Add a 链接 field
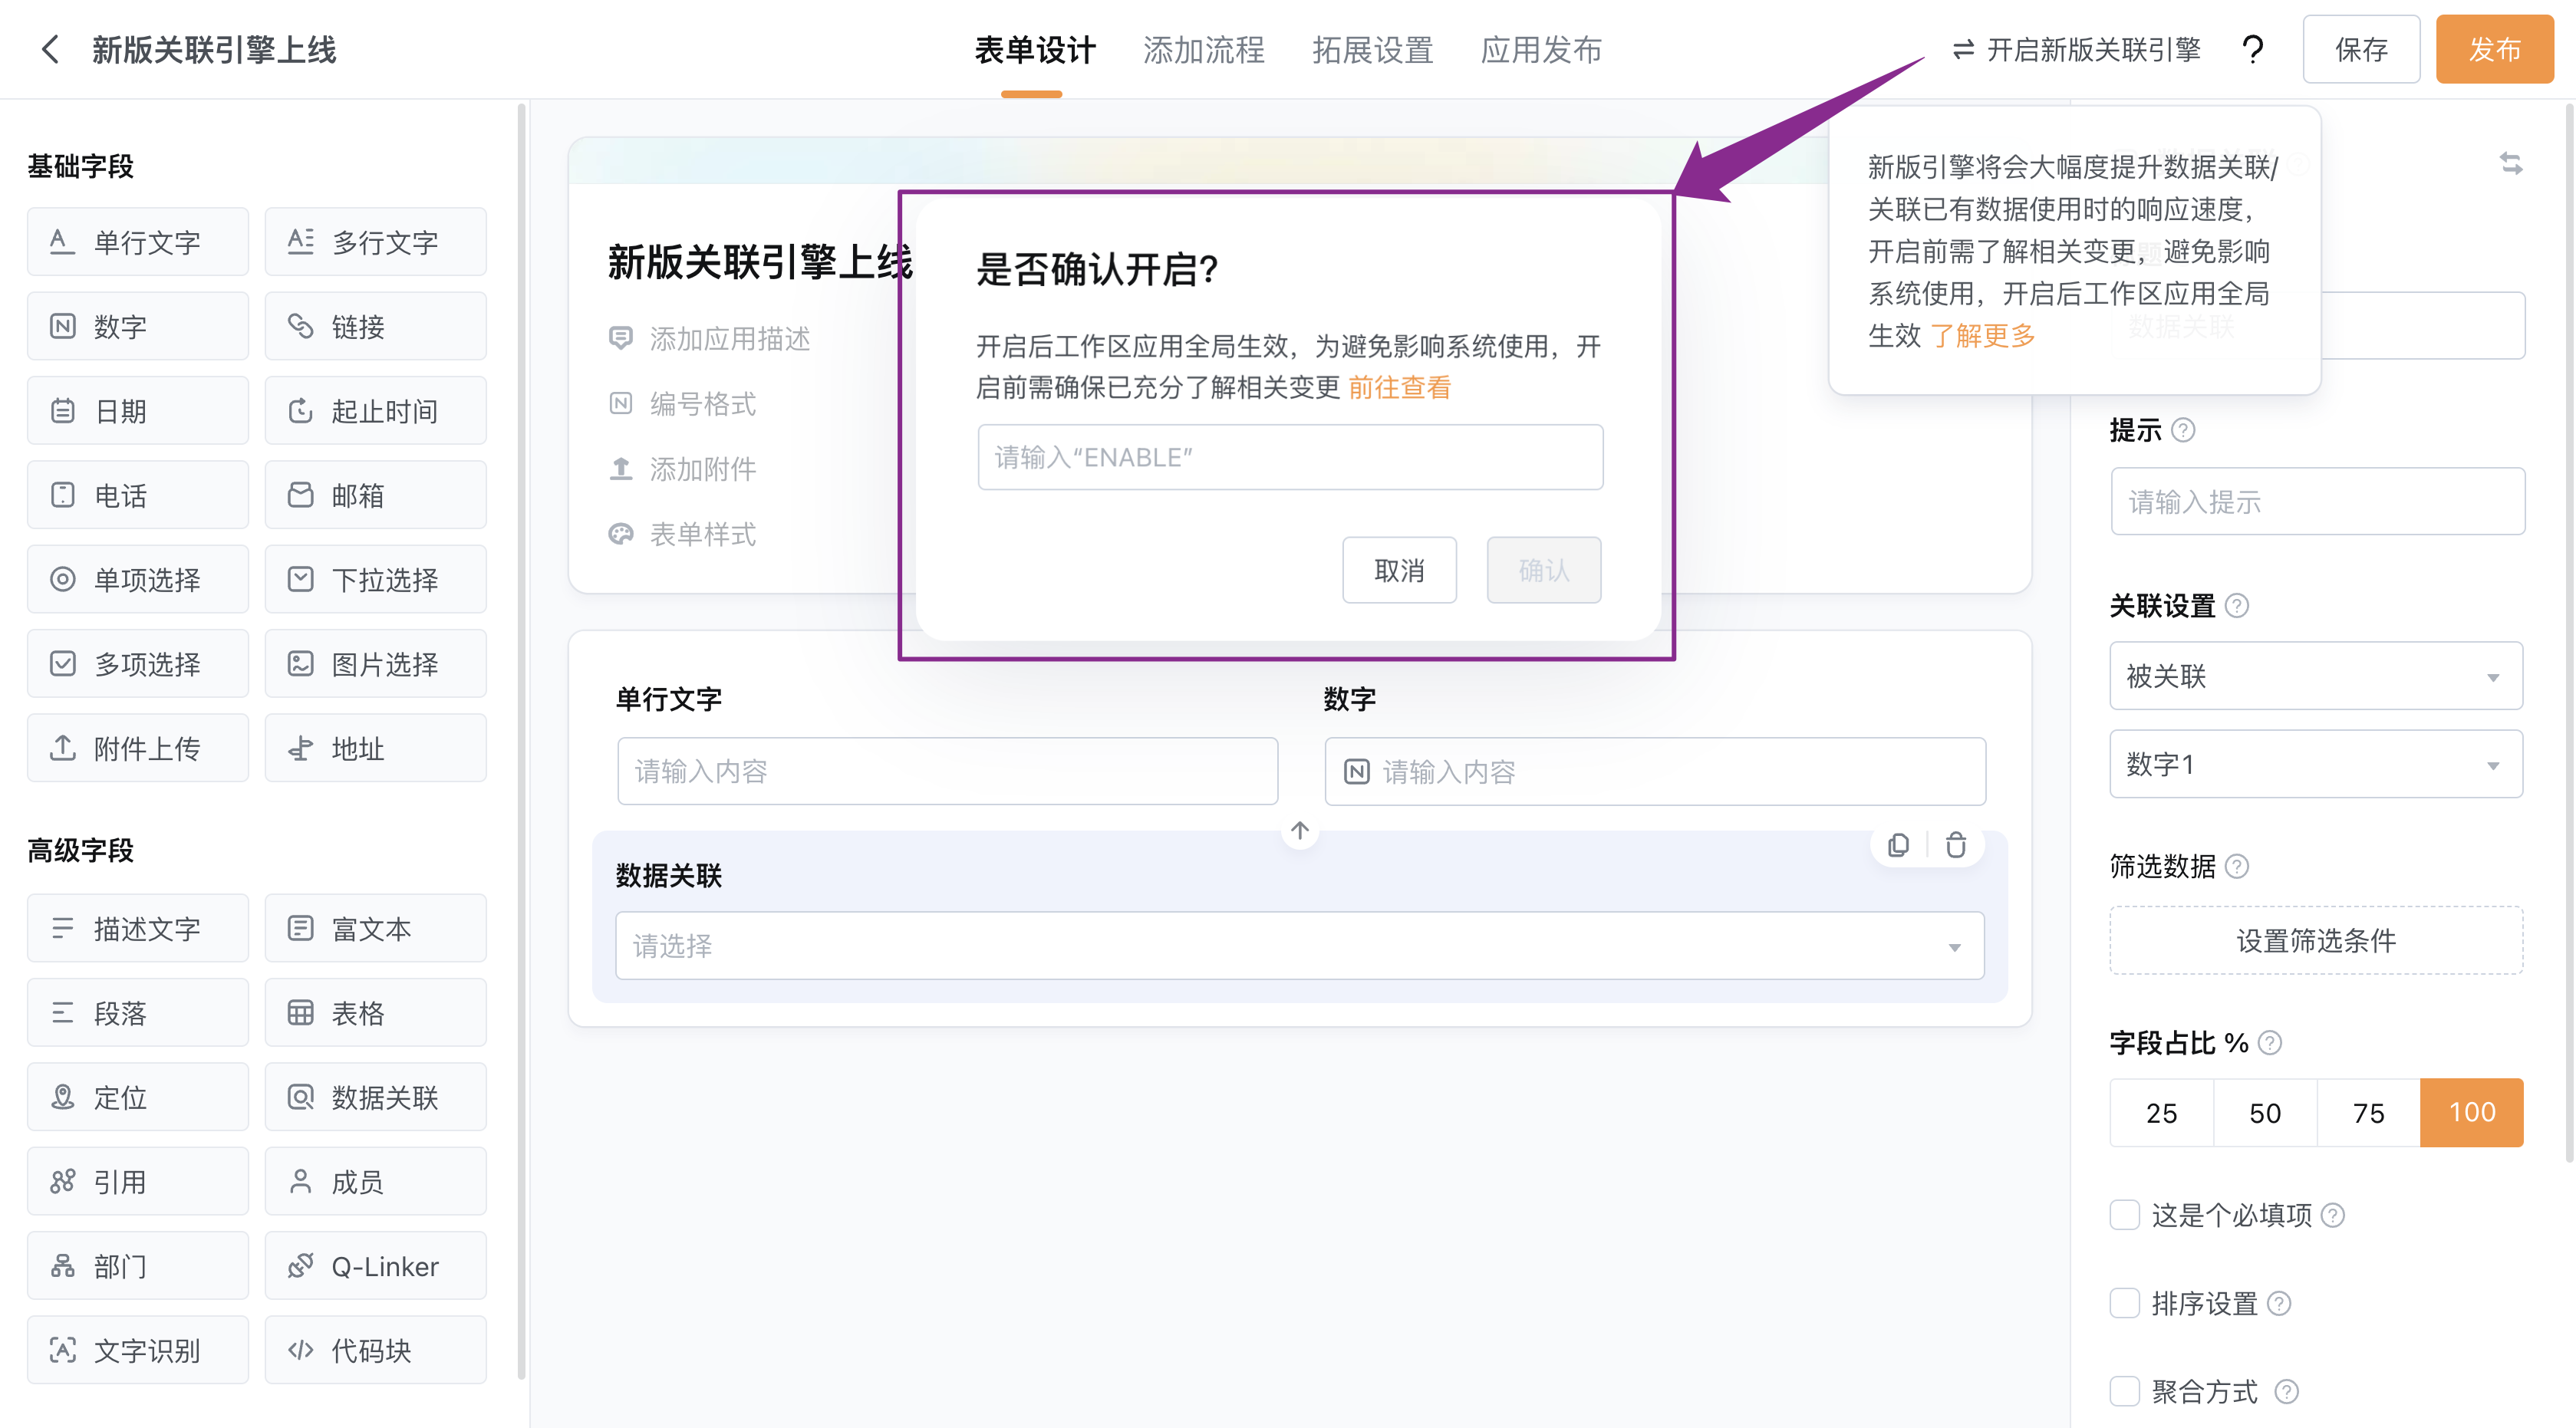This screenshot has height=1428, width=2576. (x=375, y=326)
